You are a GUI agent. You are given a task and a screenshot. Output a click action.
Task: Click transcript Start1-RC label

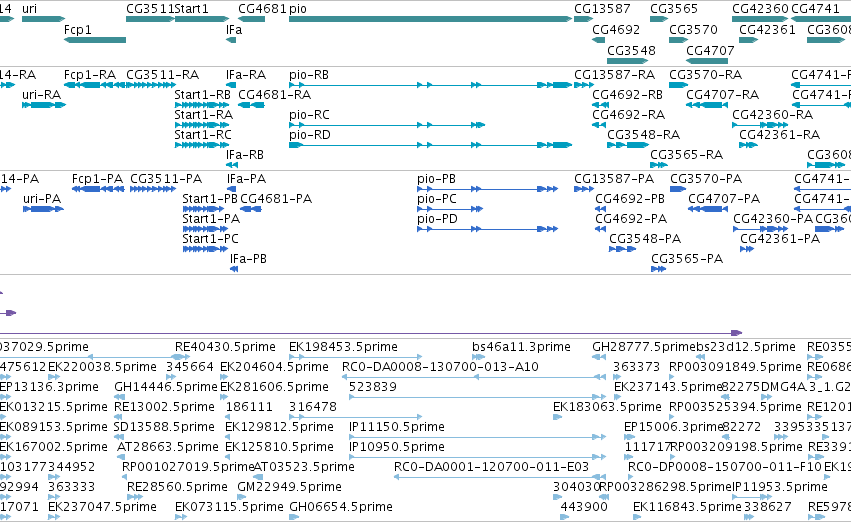(x=203, y=135)
